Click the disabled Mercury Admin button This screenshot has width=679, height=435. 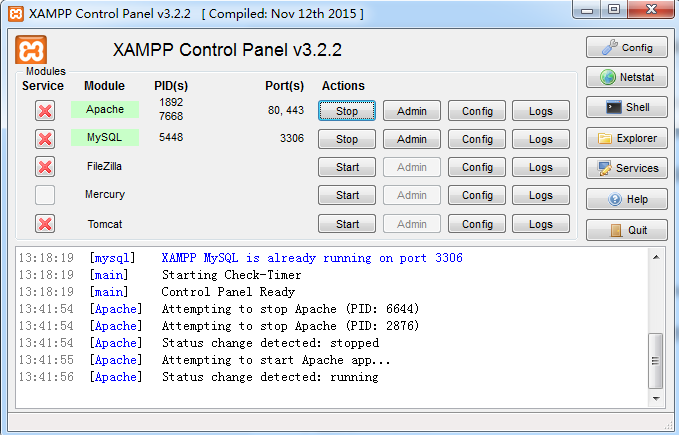(412, 195)
